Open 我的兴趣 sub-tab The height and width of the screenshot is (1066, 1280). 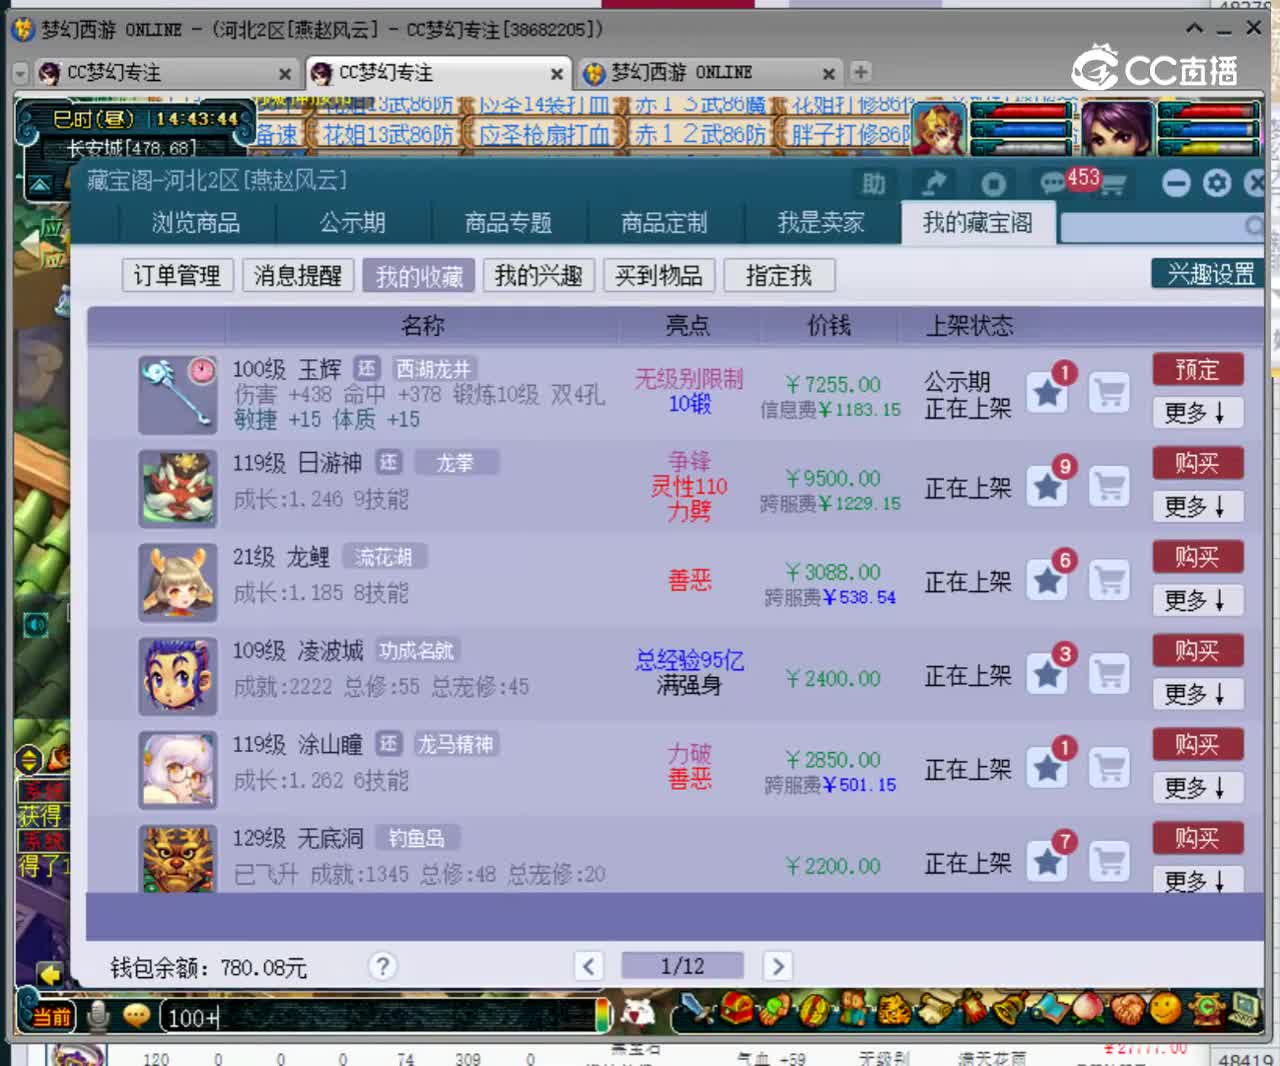[x=539, y=275]
